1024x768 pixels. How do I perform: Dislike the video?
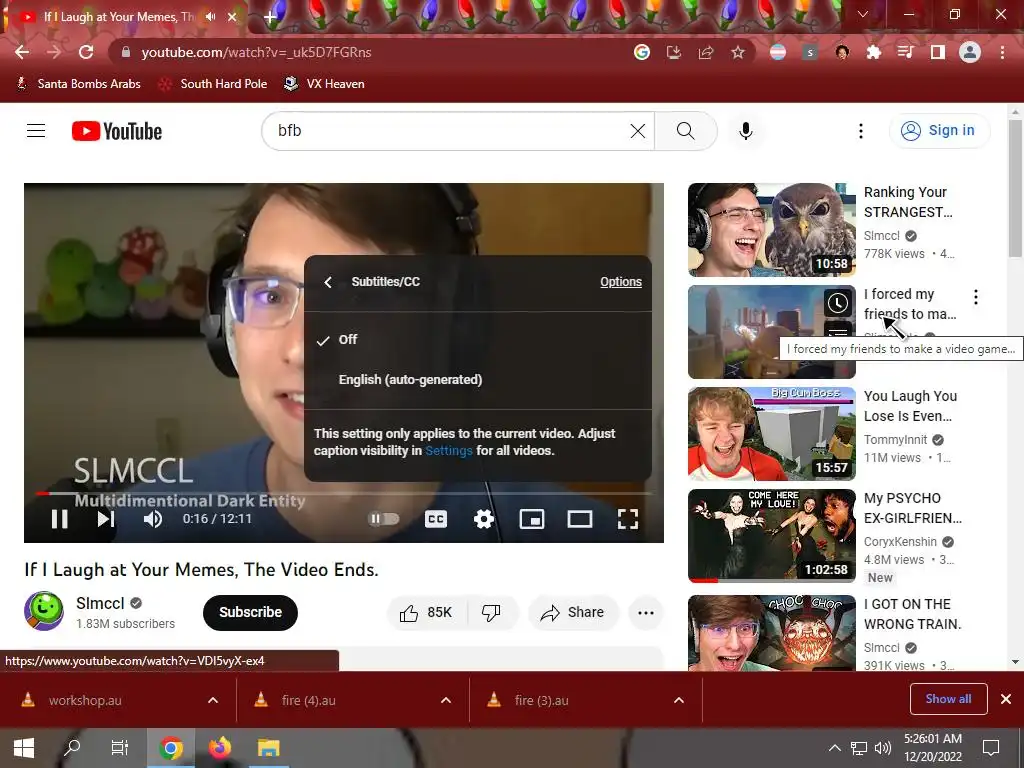pos(491,613)
